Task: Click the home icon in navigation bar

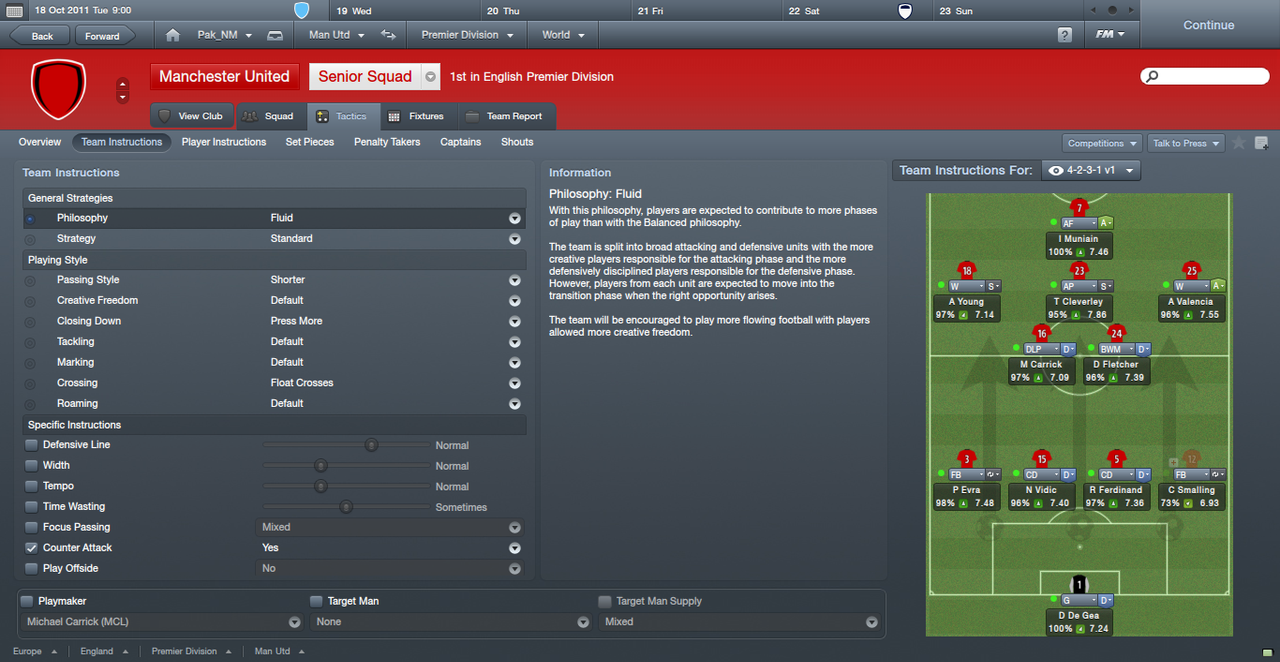Action: [x=173, y=35]
